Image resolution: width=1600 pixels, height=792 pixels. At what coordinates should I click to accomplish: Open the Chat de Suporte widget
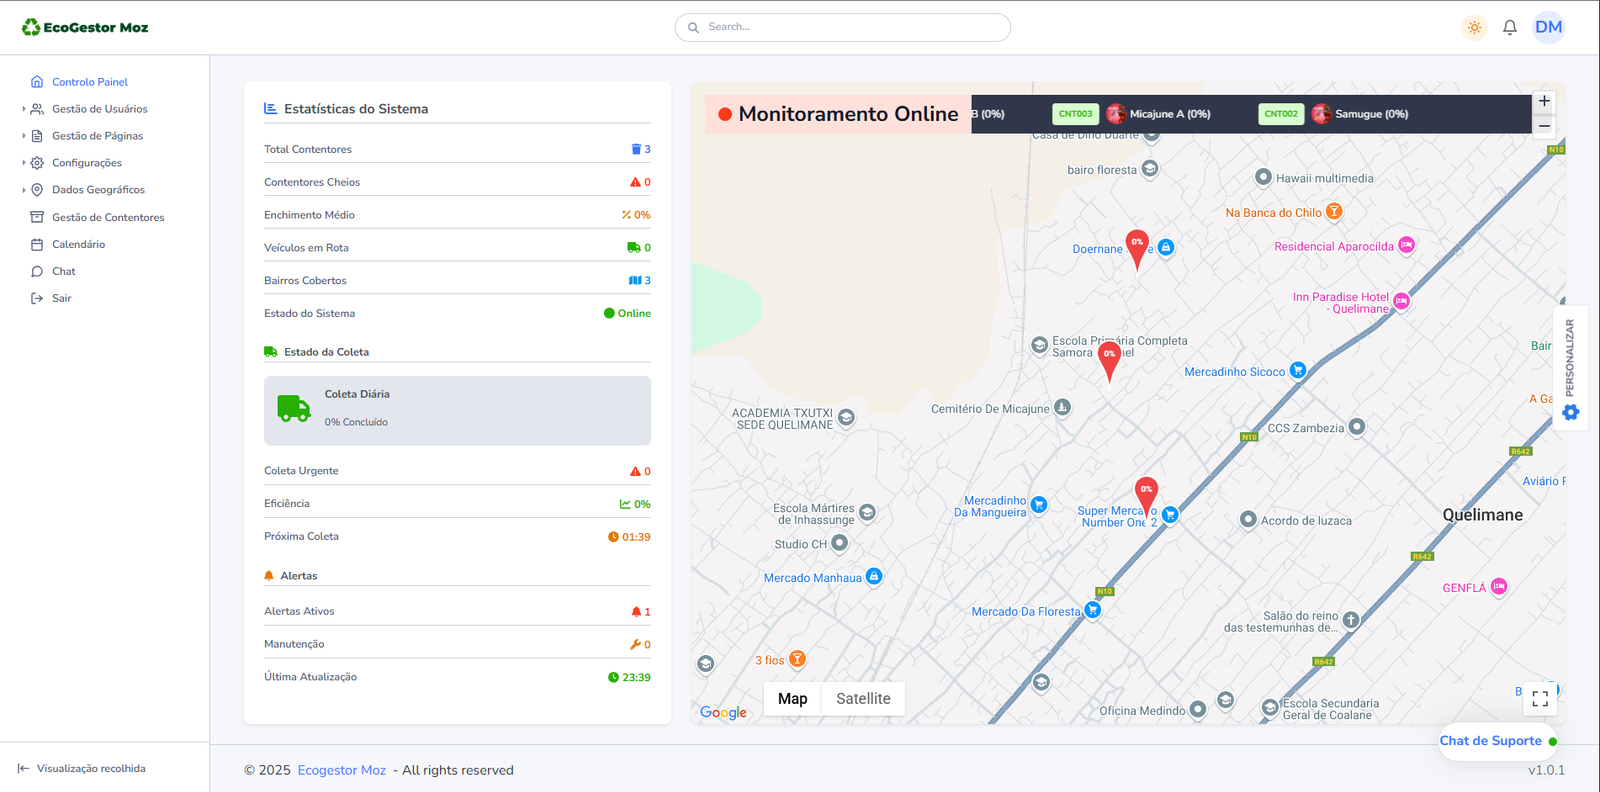click(x=1498, y=741)
